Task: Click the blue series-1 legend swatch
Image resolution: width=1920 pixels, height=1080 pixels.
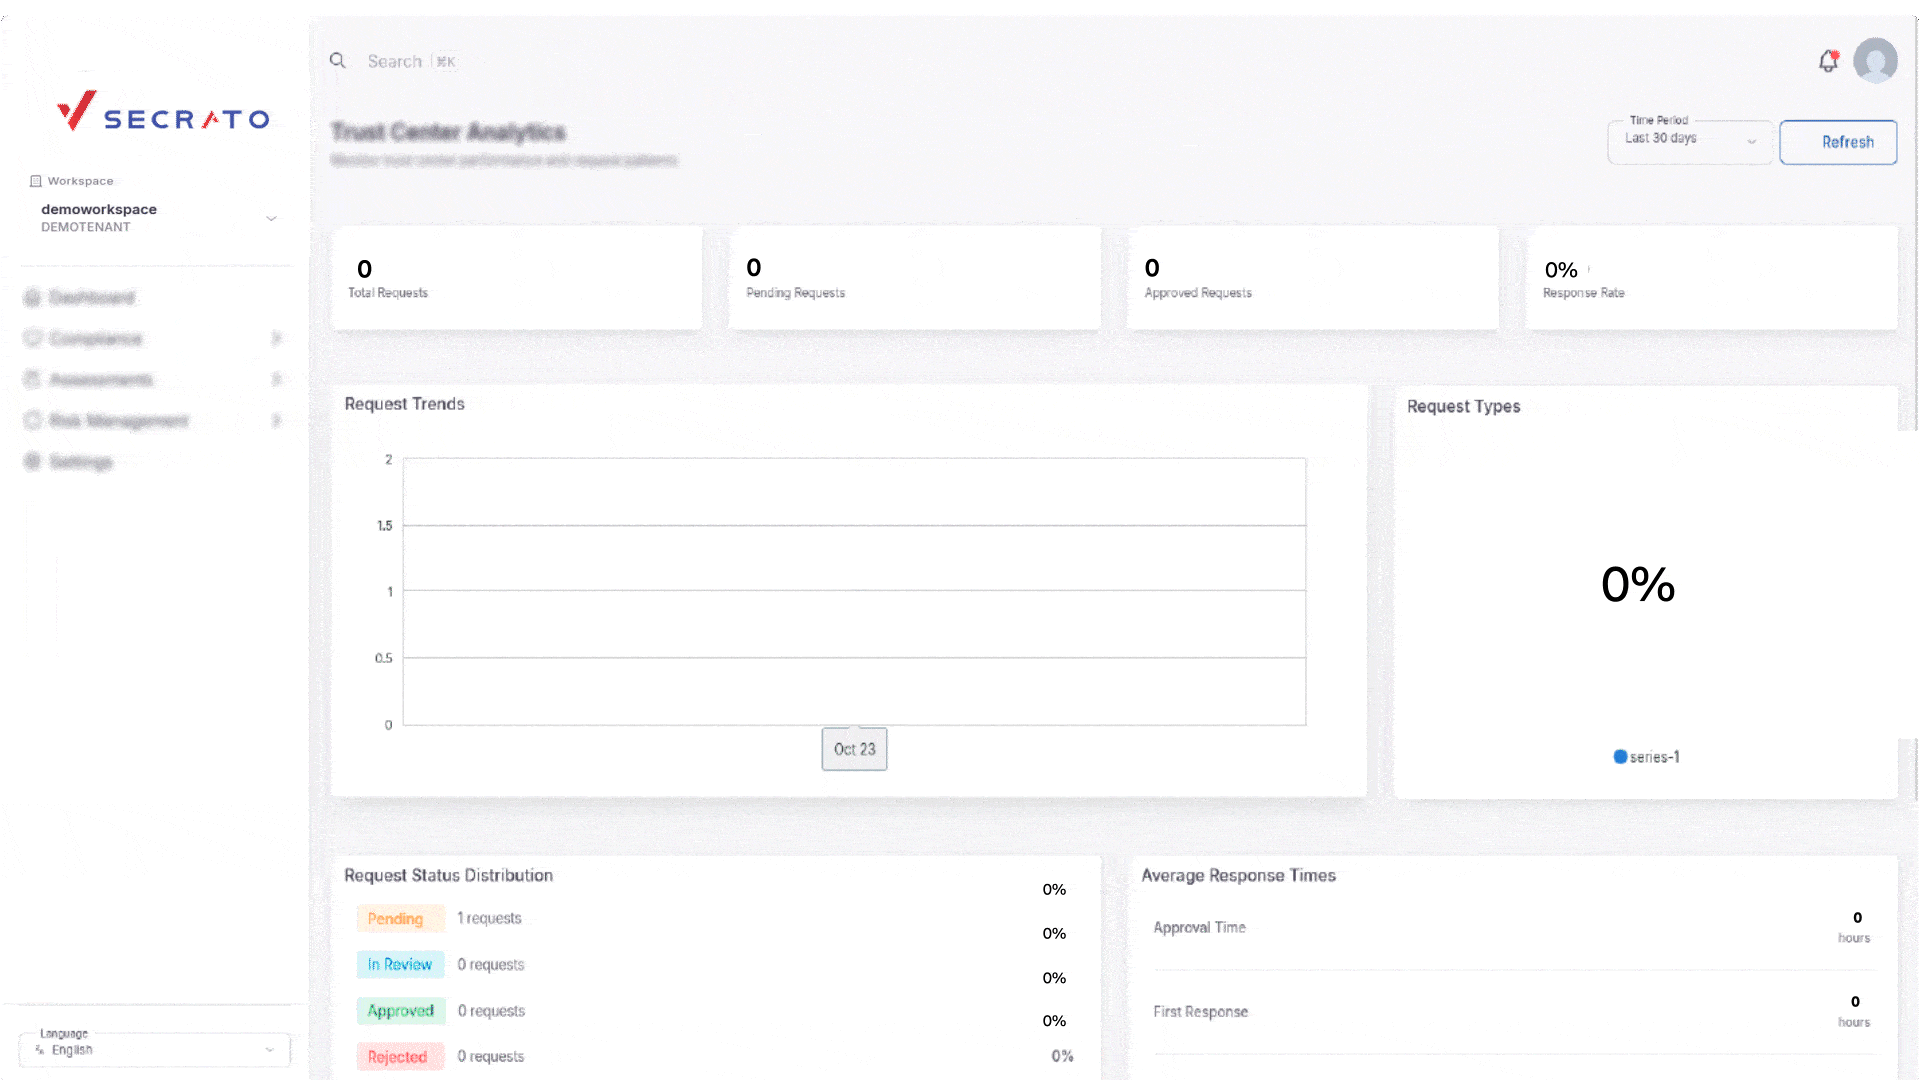Action: 1620,757
